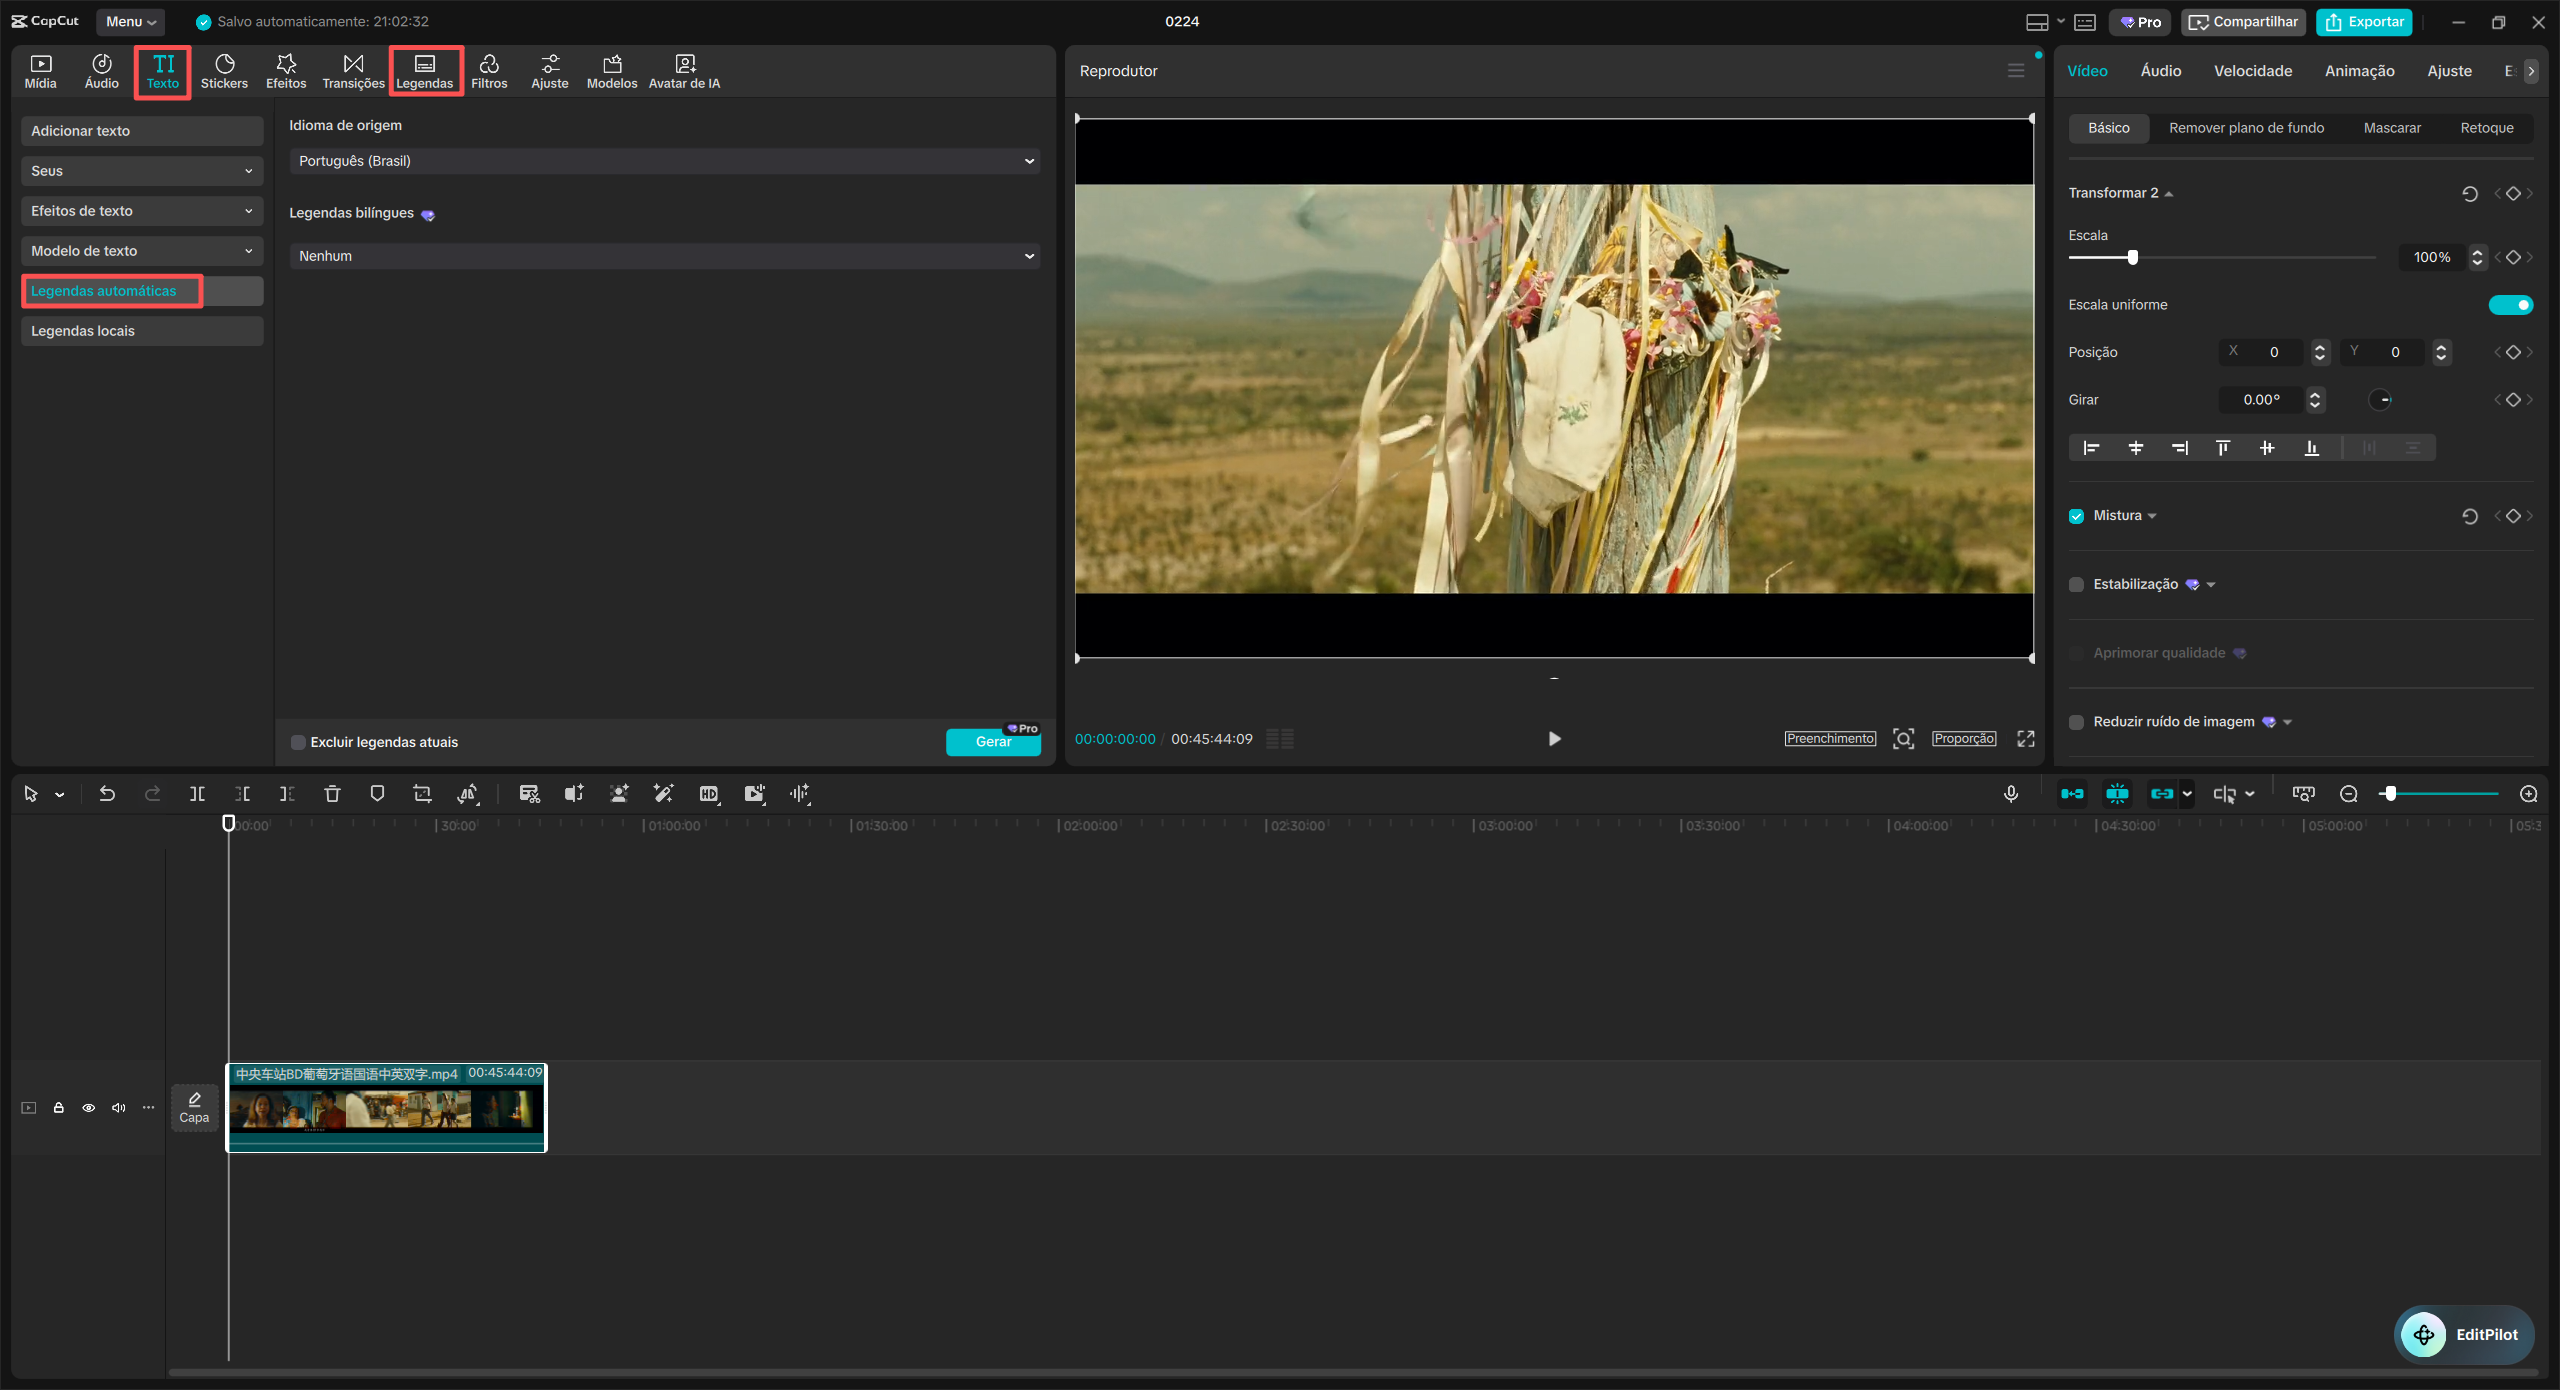The image size is (2560, 1390).
Task: Record voiceover using the microphone icon
Action: coord(2011,793)
